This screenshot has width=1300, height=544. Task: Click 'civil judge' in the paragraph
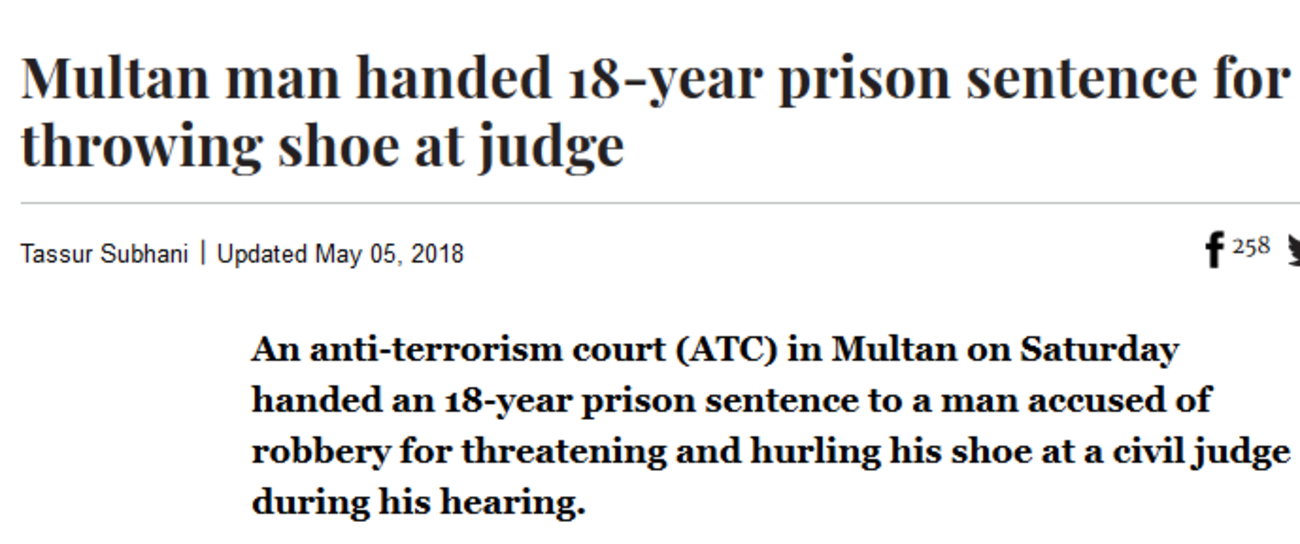(x=1199, y=452)
